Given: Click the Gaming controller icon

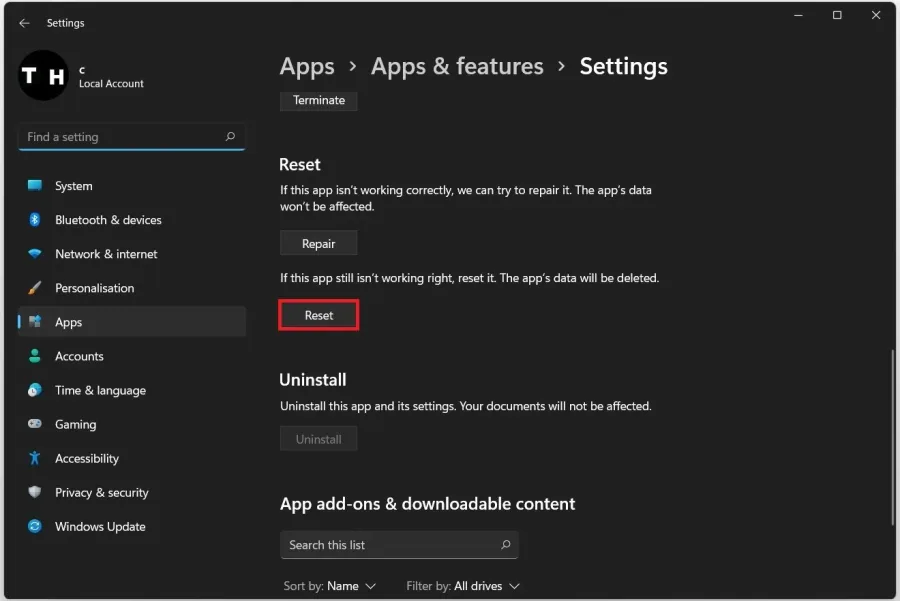Looking at the screenshot, I should (34, 424).
